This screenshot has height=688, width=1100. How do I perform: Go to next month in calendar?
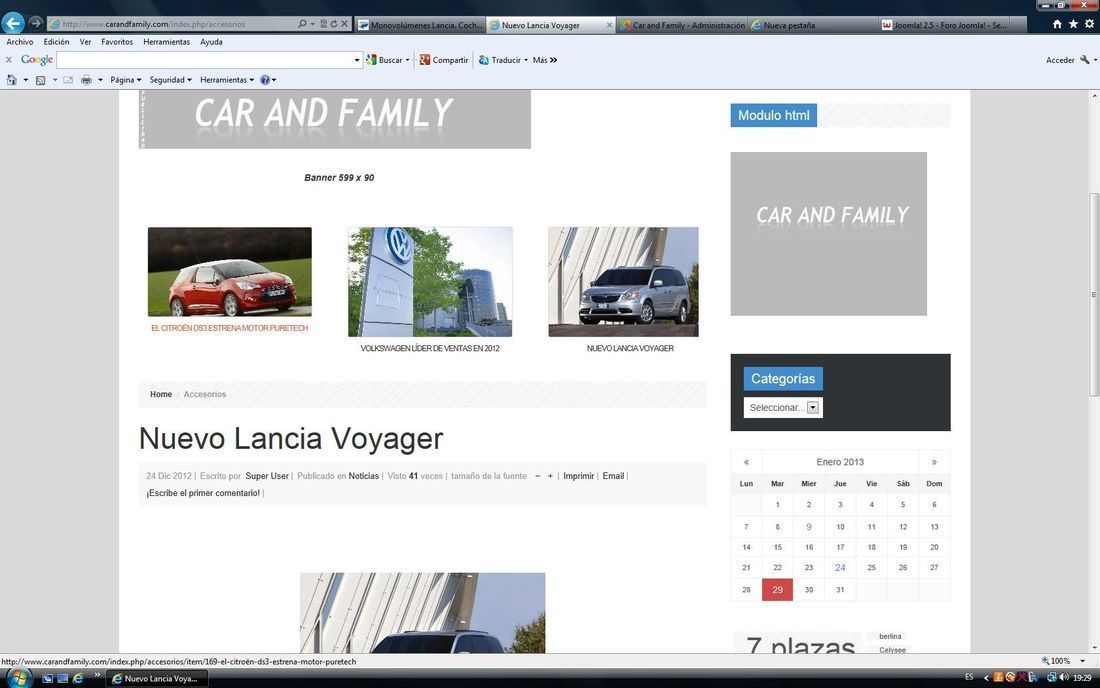point(934,462)
